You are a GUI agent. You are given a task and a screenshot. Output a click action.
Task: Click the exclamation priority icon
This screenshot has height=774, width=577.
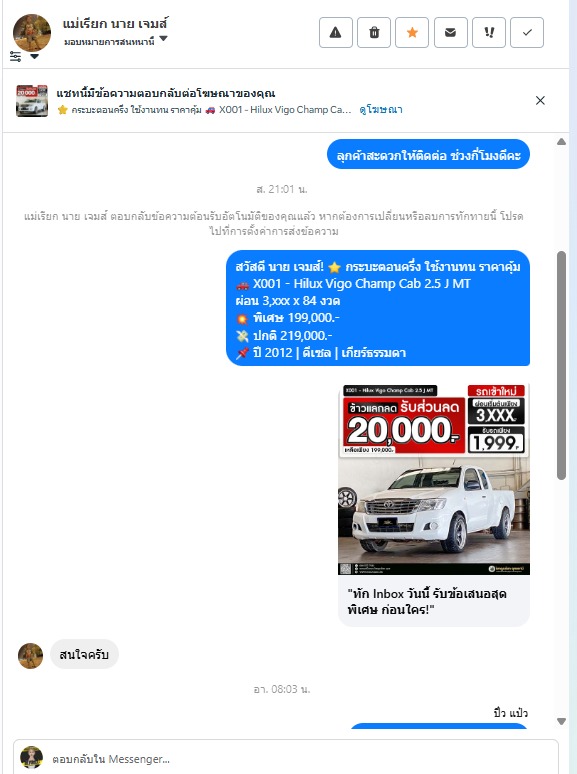point(489,33)
